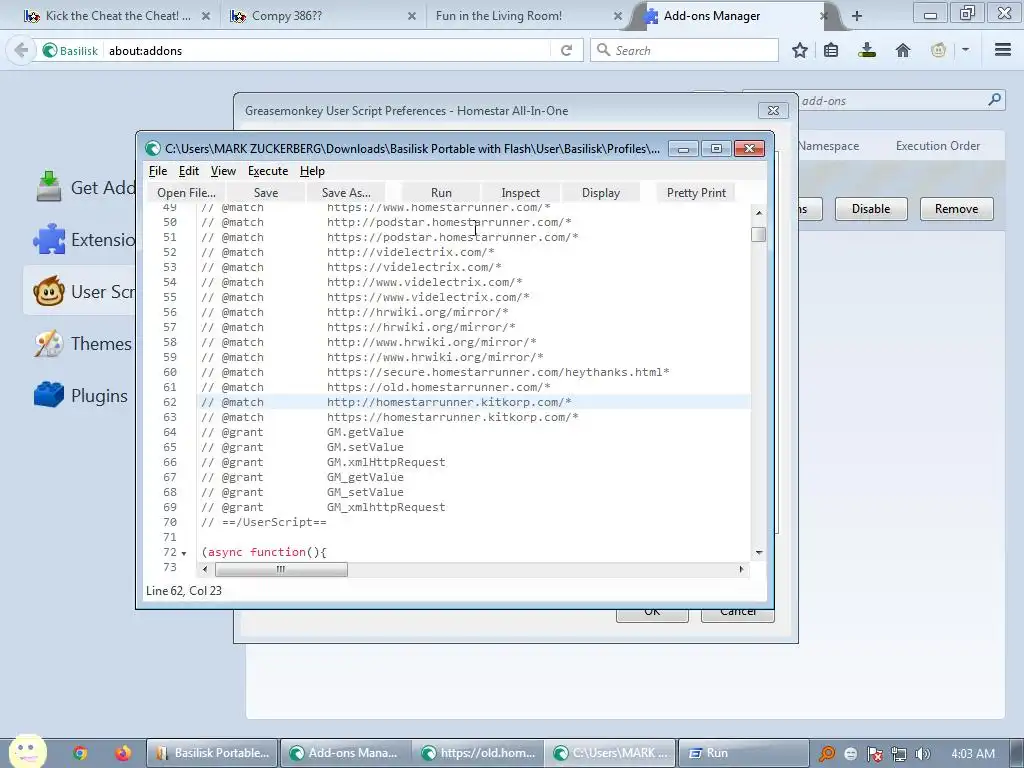Click OK in the preferences dialog
This screenshot has width=1024, height=768.
[652, 613]
